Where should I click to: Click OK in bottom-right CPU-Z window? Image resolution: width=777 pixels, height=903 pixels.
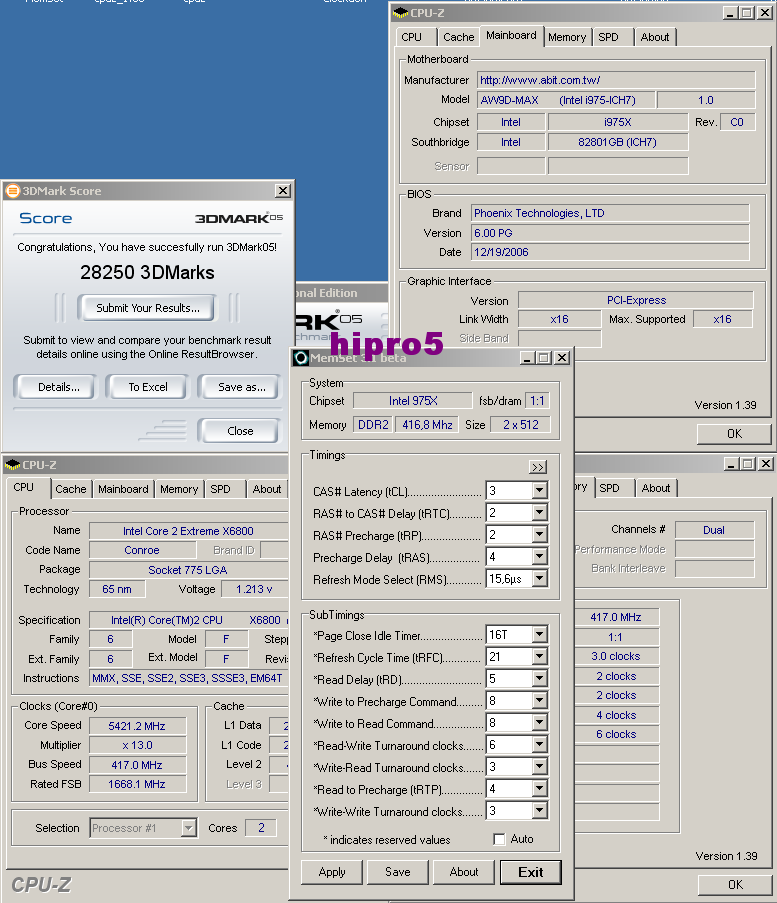coord(736,885)
